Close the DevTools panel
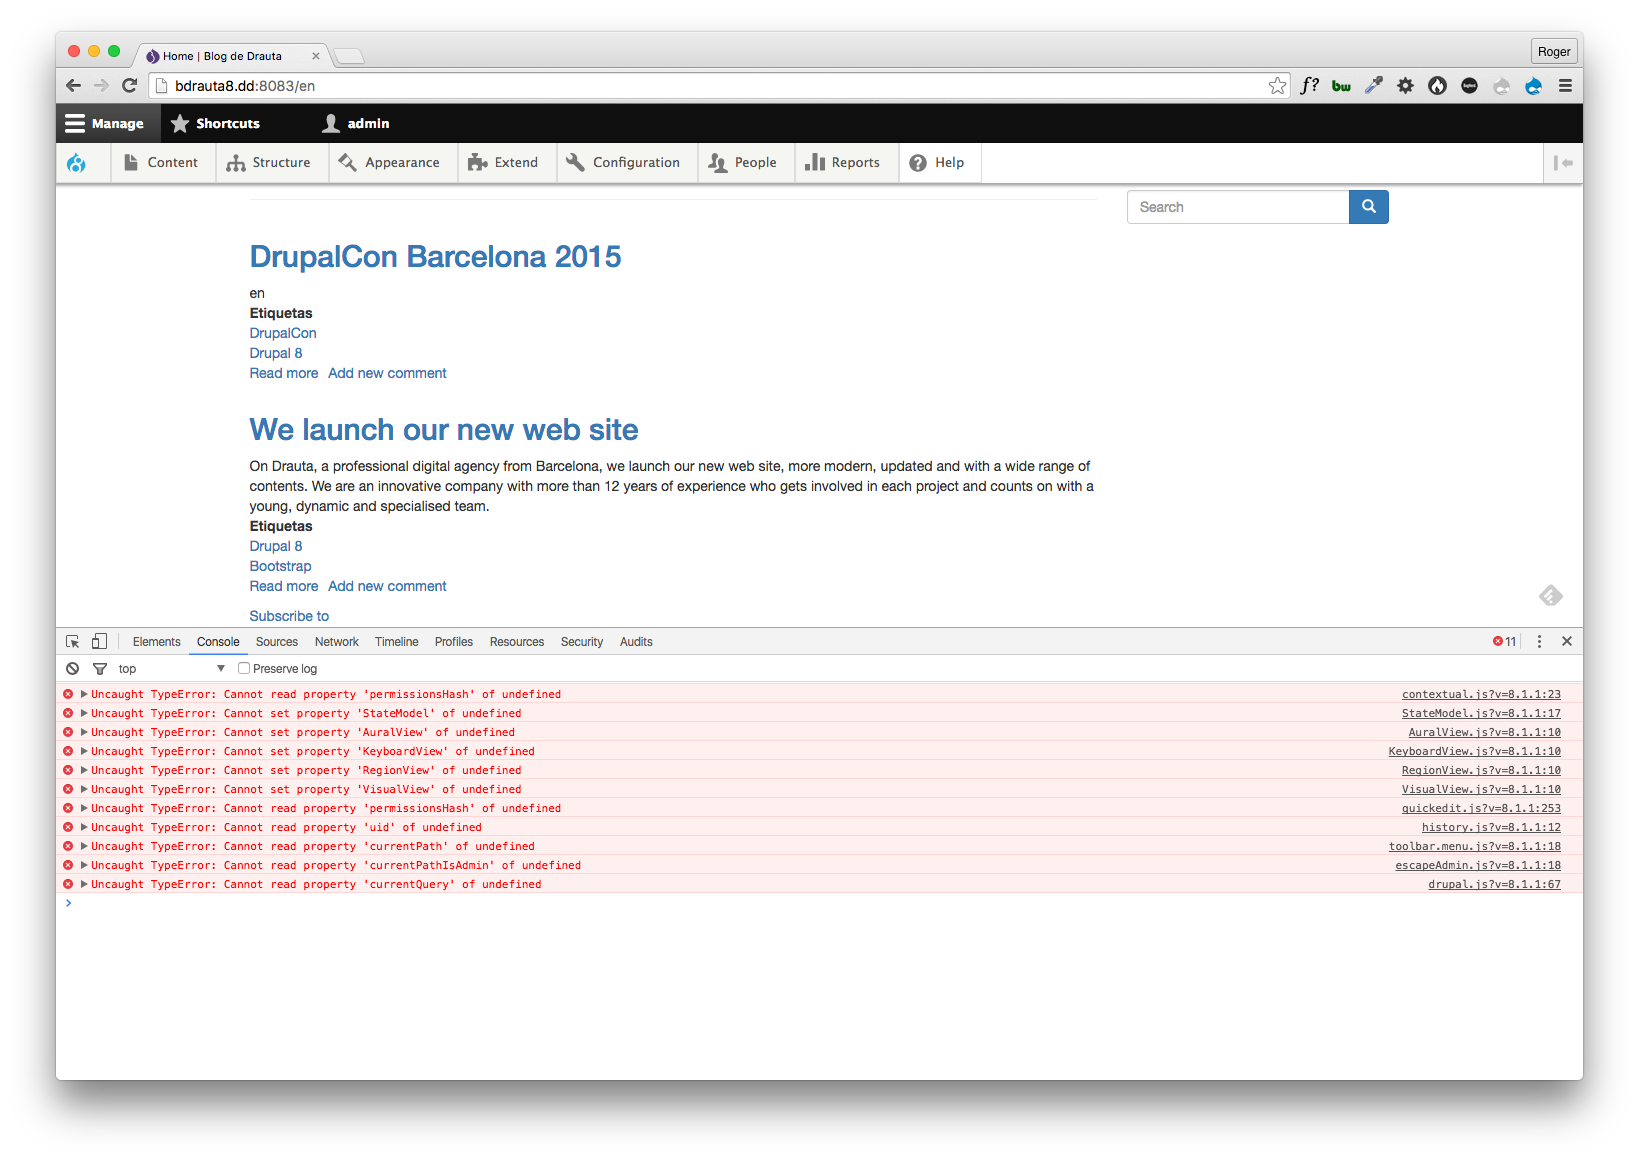The width and height of the screenshot is (1639, 1160). pyautogui.click(x=1567, y=642)
